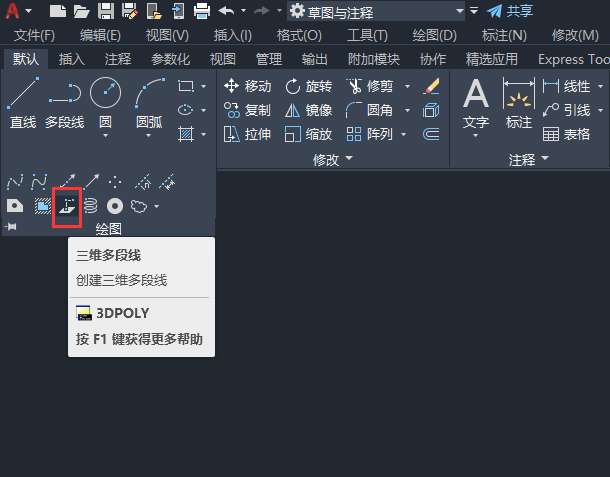Click the donut ring icon
Viewport: 610px width, 477px height.
tap(115, 206)
